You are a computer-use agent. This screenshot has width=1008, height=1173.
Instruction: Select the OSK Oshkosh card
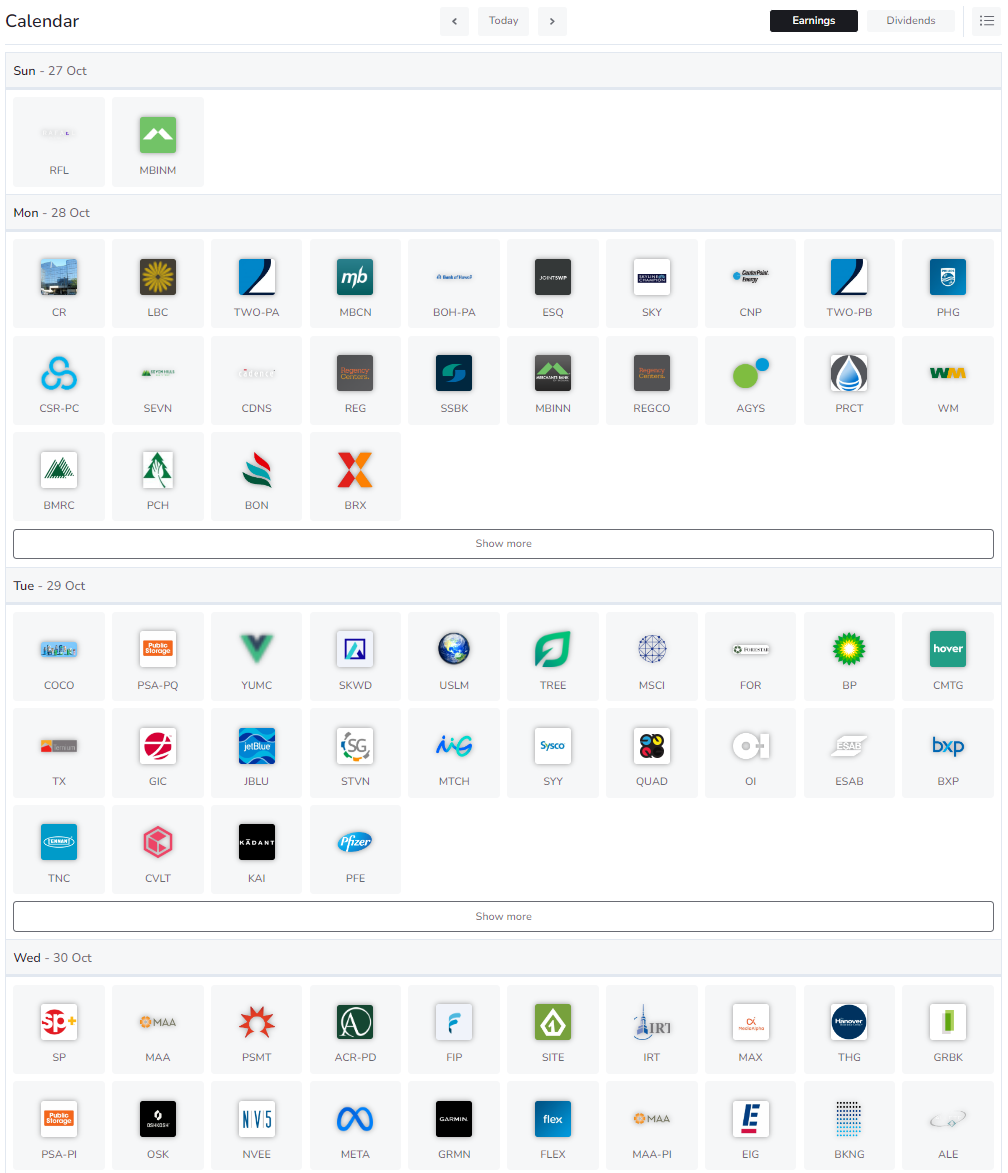point(158,1125)
